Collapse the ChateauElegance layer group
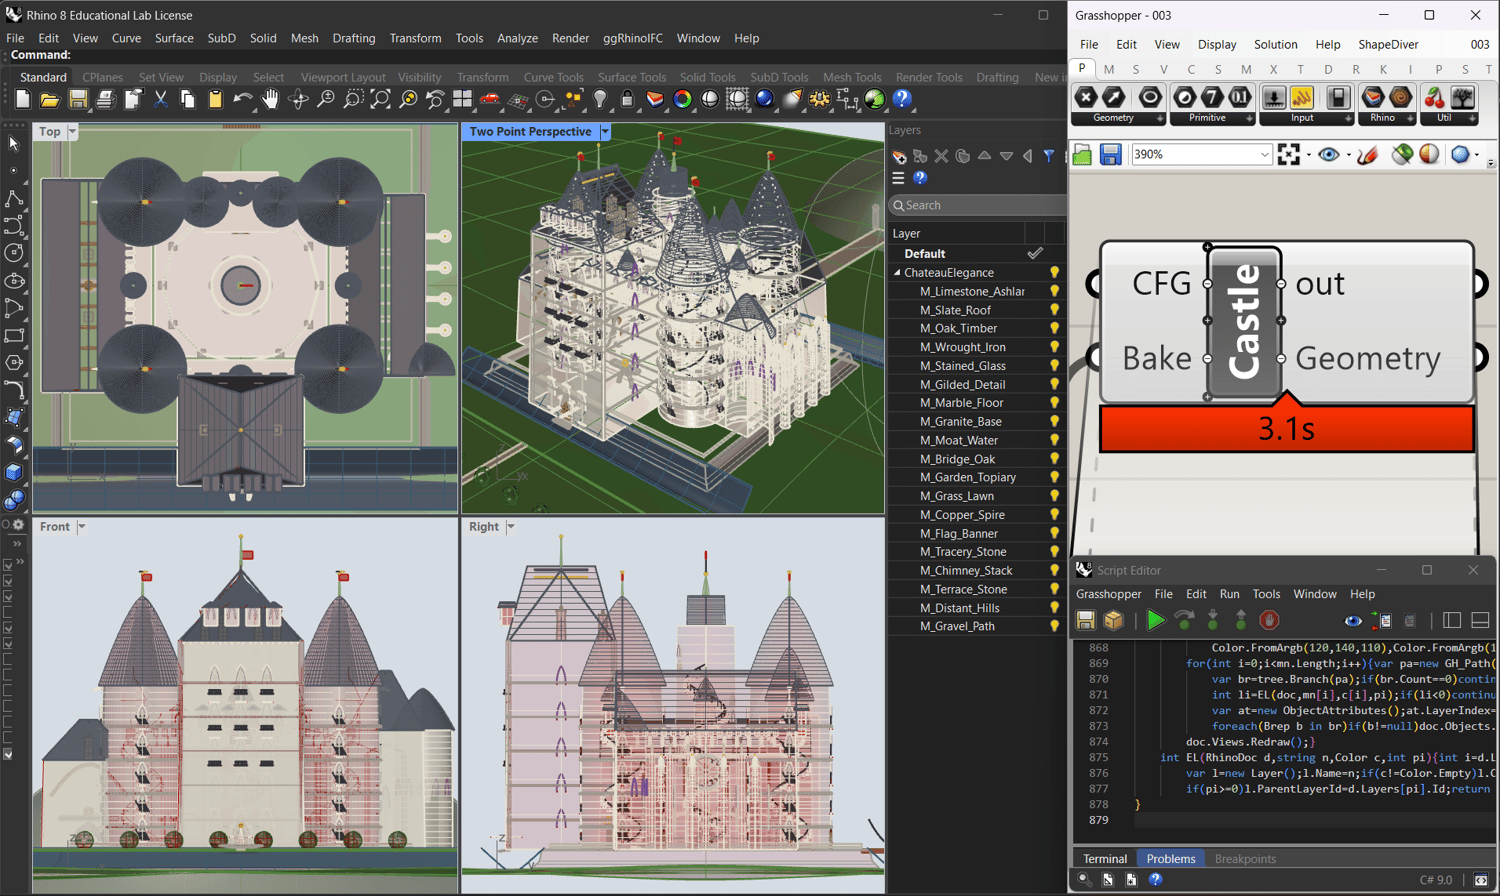This screenshot has height=896, width=1500. coord(897,273)
